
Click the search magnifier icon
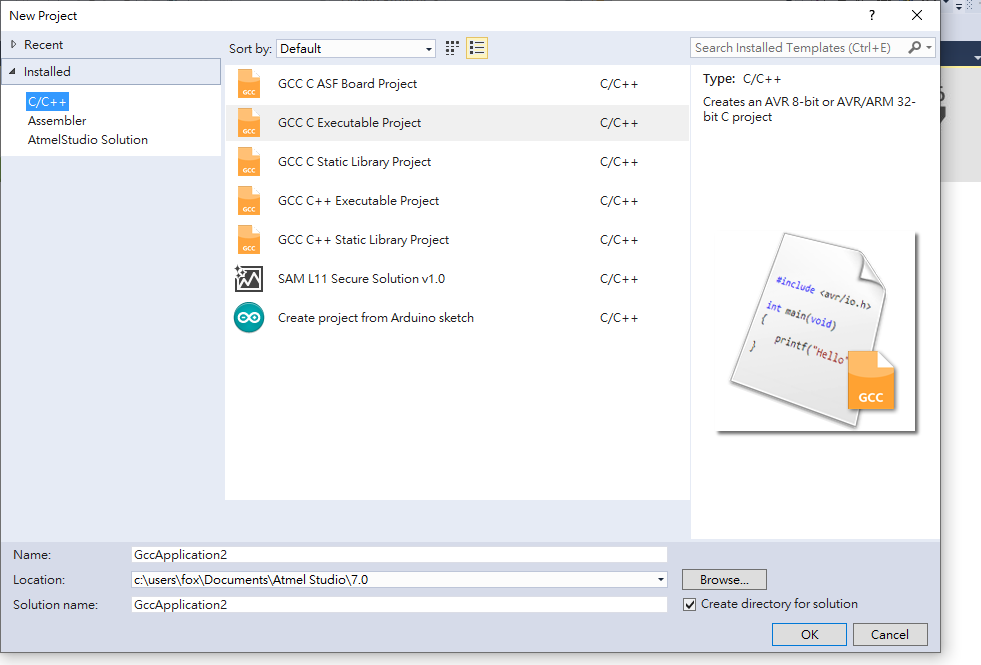click(x=915, y=48)
